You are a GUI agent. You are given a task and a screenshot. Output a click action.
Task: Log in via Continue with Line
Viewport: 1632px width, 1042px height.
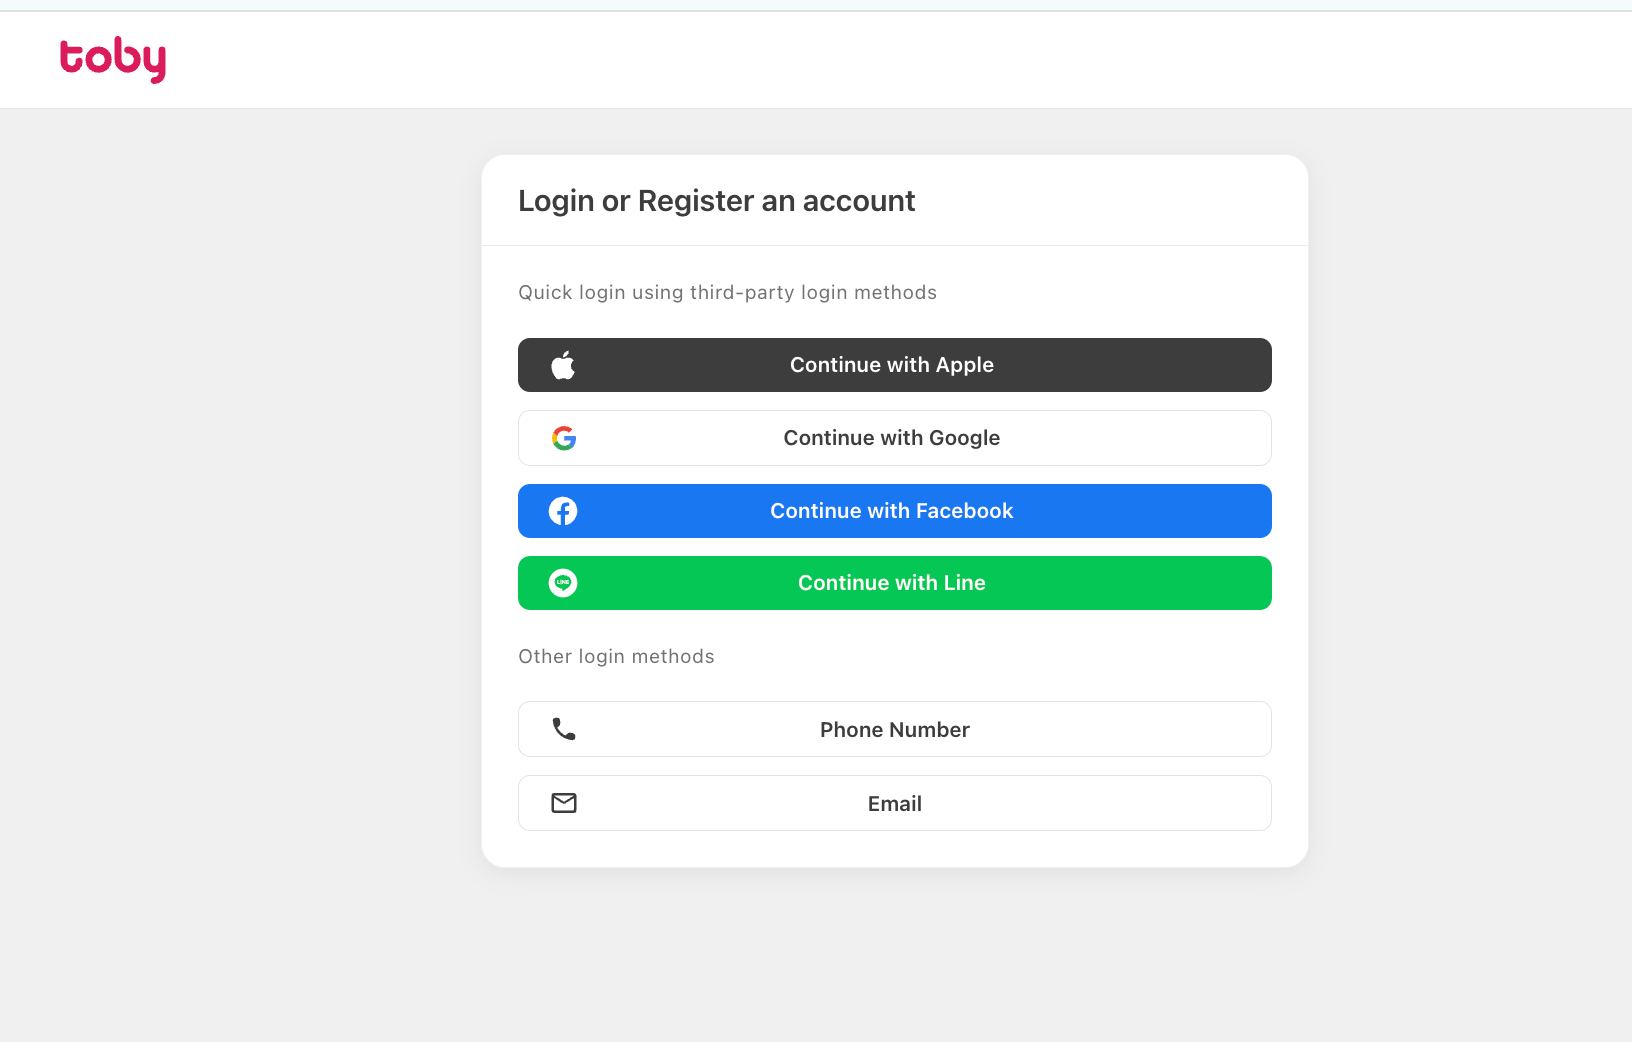pos(895,583)
